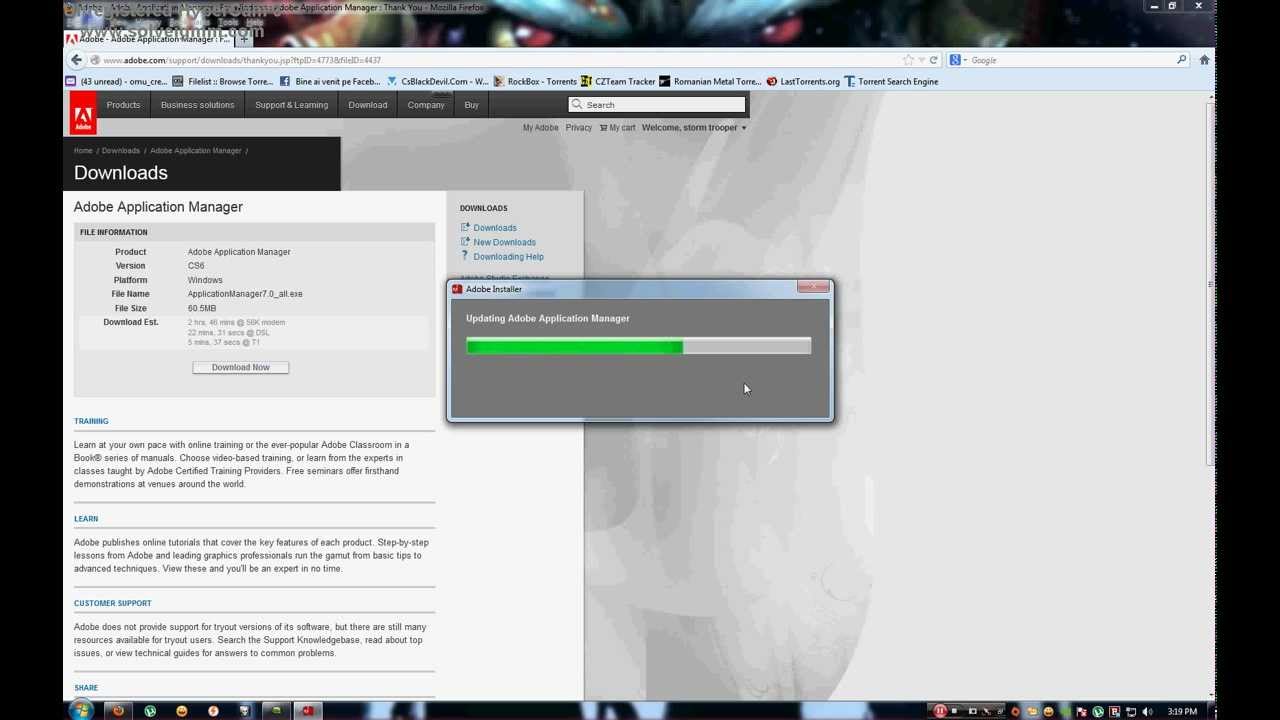The width and height of the screenshot is (1280, 720).
Task: Open the RockBox - Torrents bookmark
Action: pyautogui.click(x=535, y=82)
